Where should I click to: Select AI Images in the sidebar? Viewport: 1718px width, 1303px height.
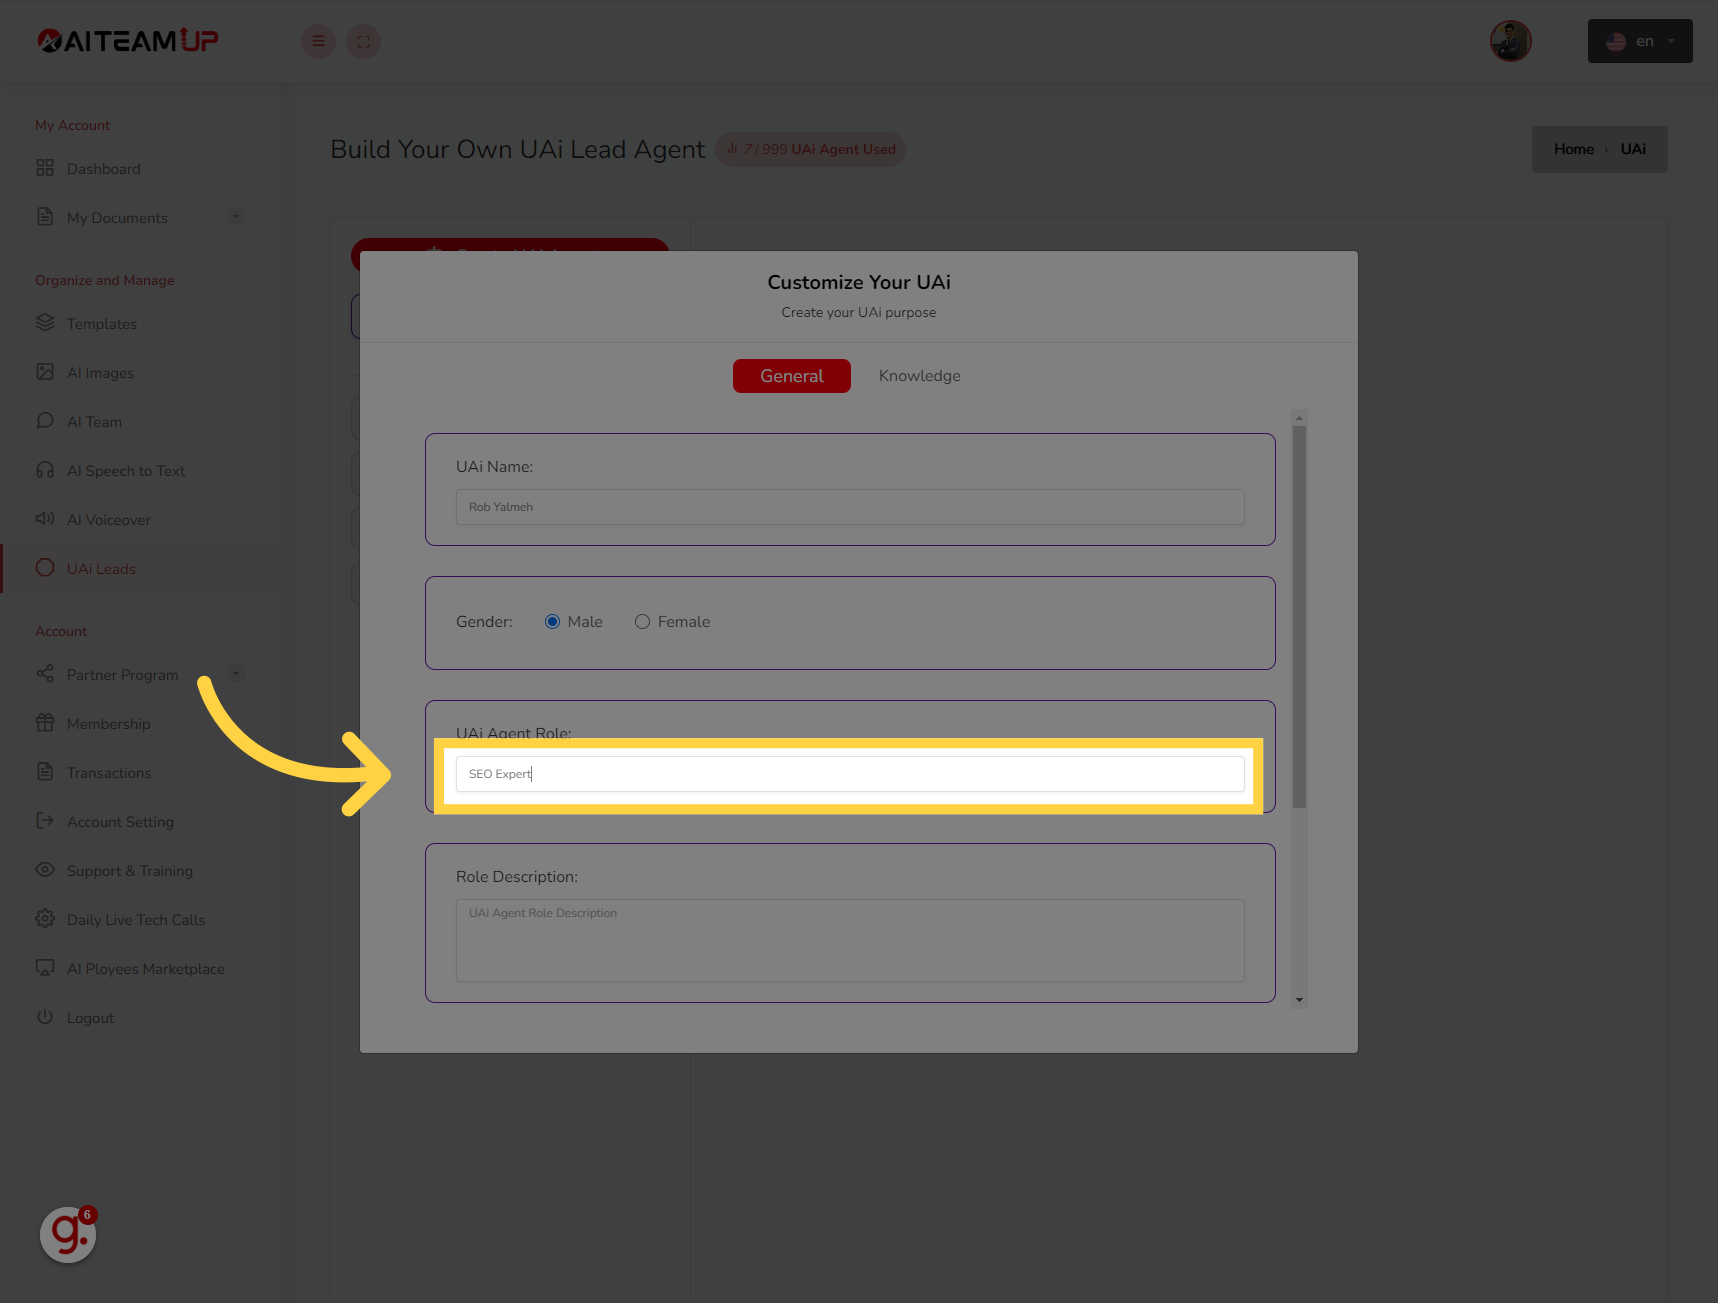(100, 372)
